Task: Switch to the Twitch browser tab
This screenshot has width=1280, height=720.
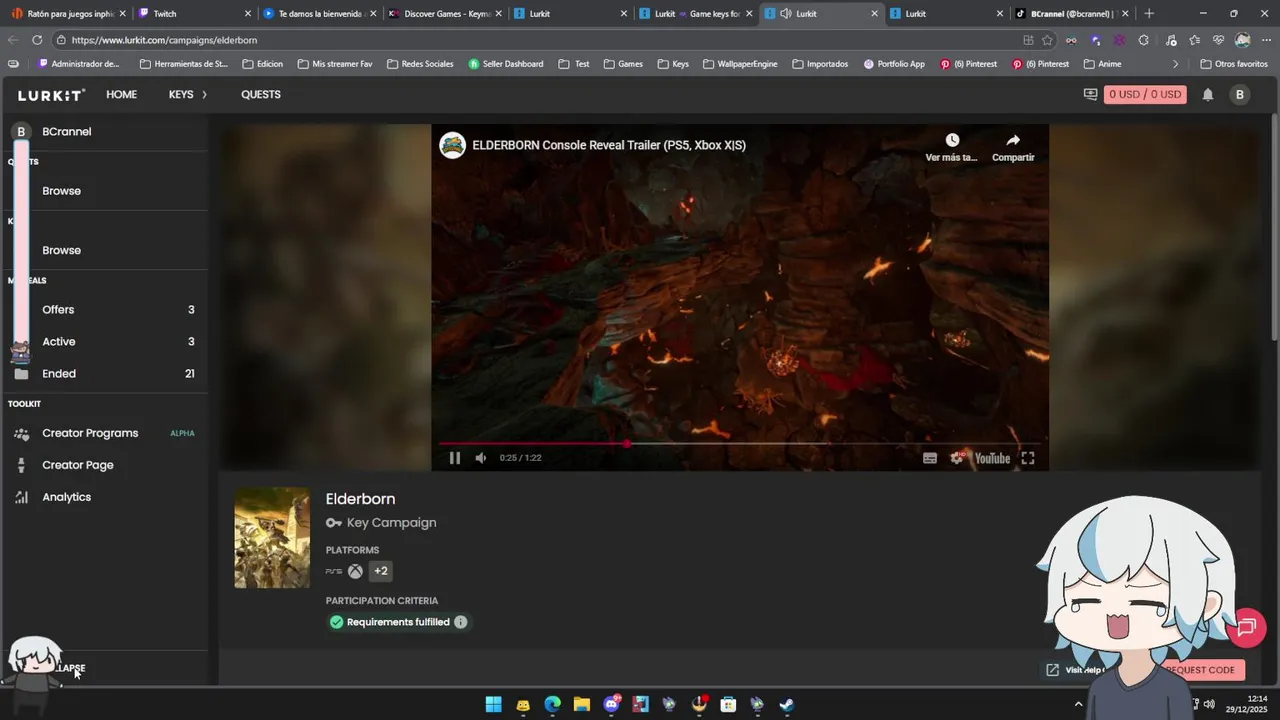Action: point(195,14)
